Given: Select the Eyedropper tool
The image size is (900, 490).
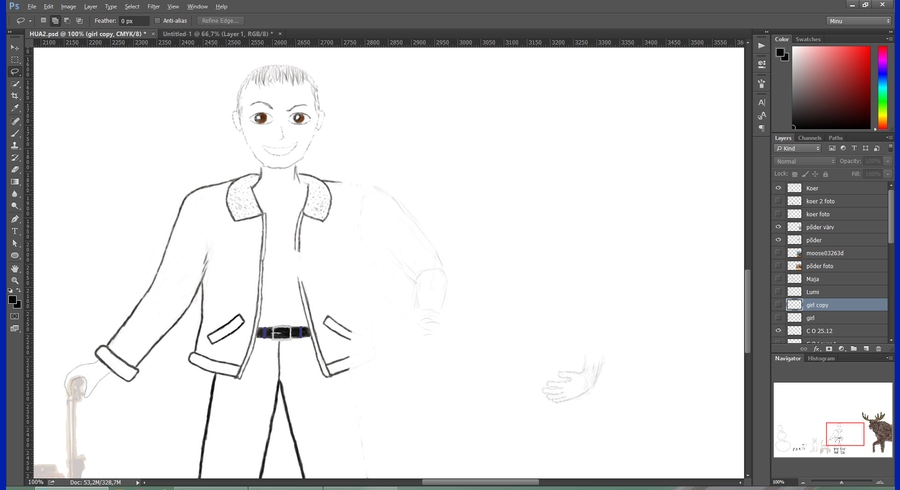Looking at the screenshot, I should pyautogui.click(x=15, y=108).
